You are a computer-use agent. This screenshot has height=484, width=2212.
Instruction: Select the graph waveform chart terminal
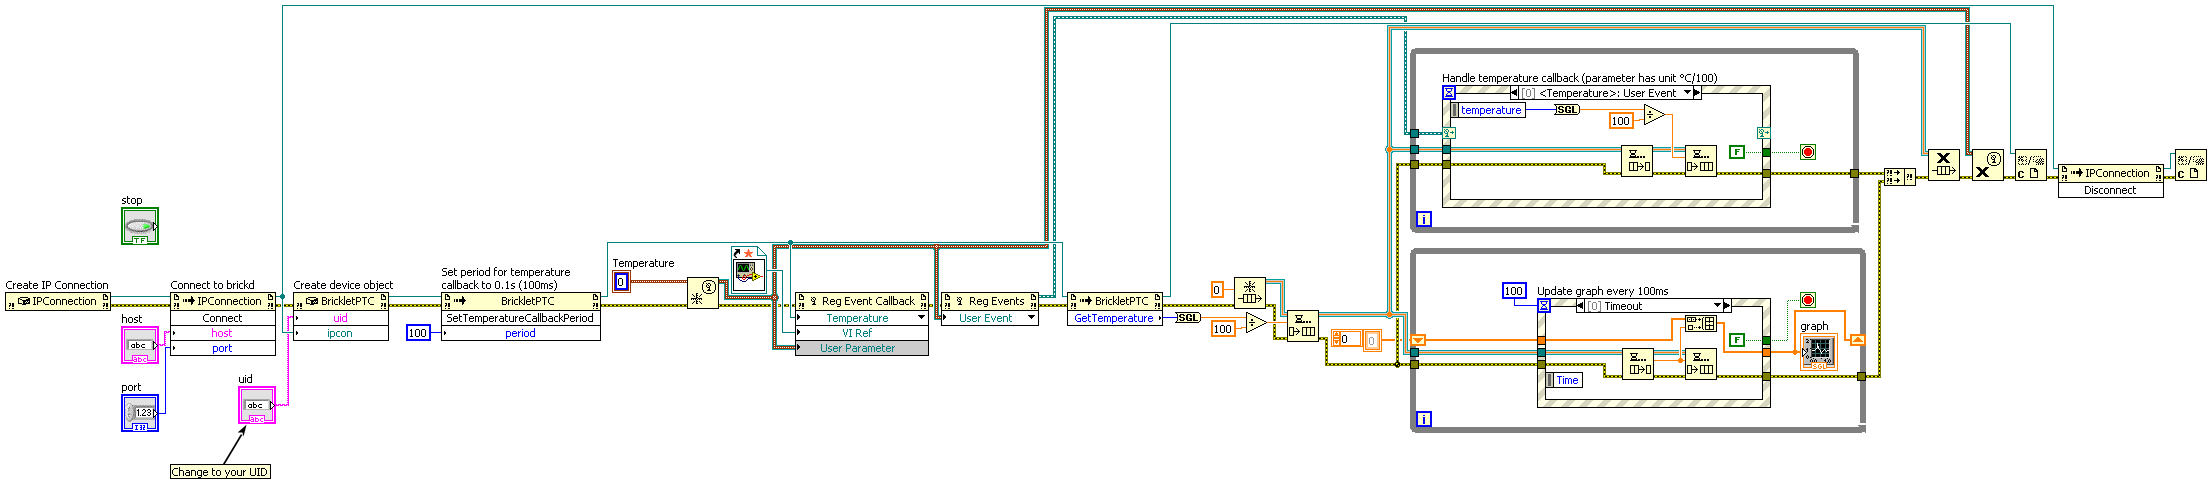pos(1818,351)
